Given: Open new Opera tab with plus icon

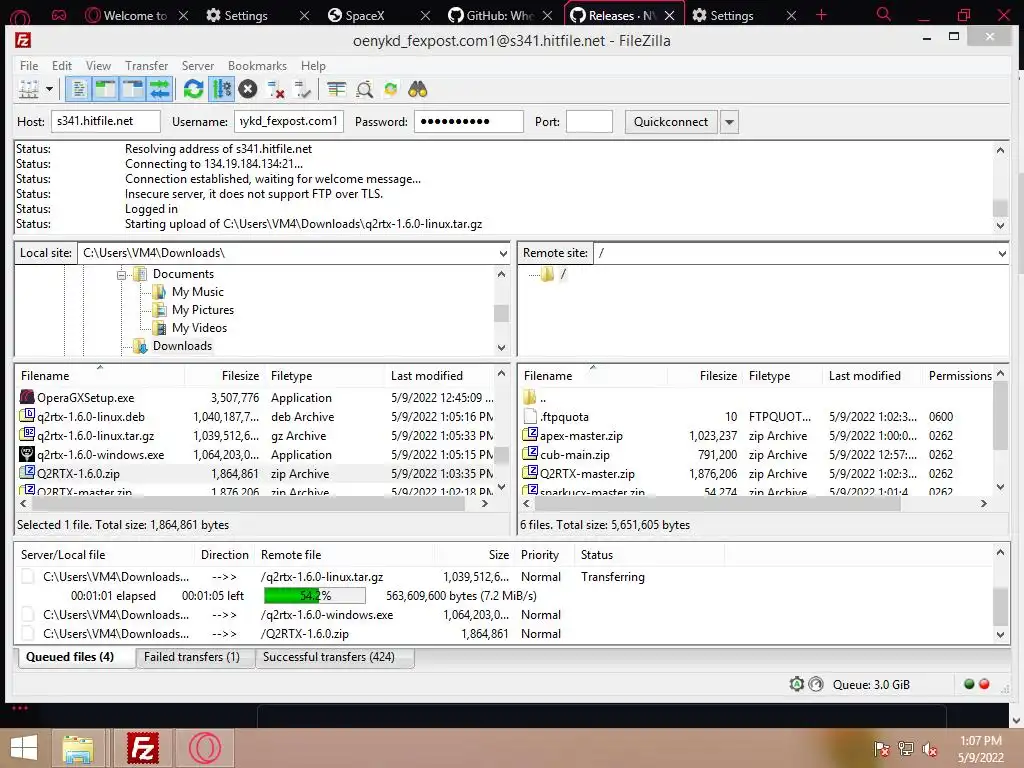Looking at the screenshot, I should 821,14.
